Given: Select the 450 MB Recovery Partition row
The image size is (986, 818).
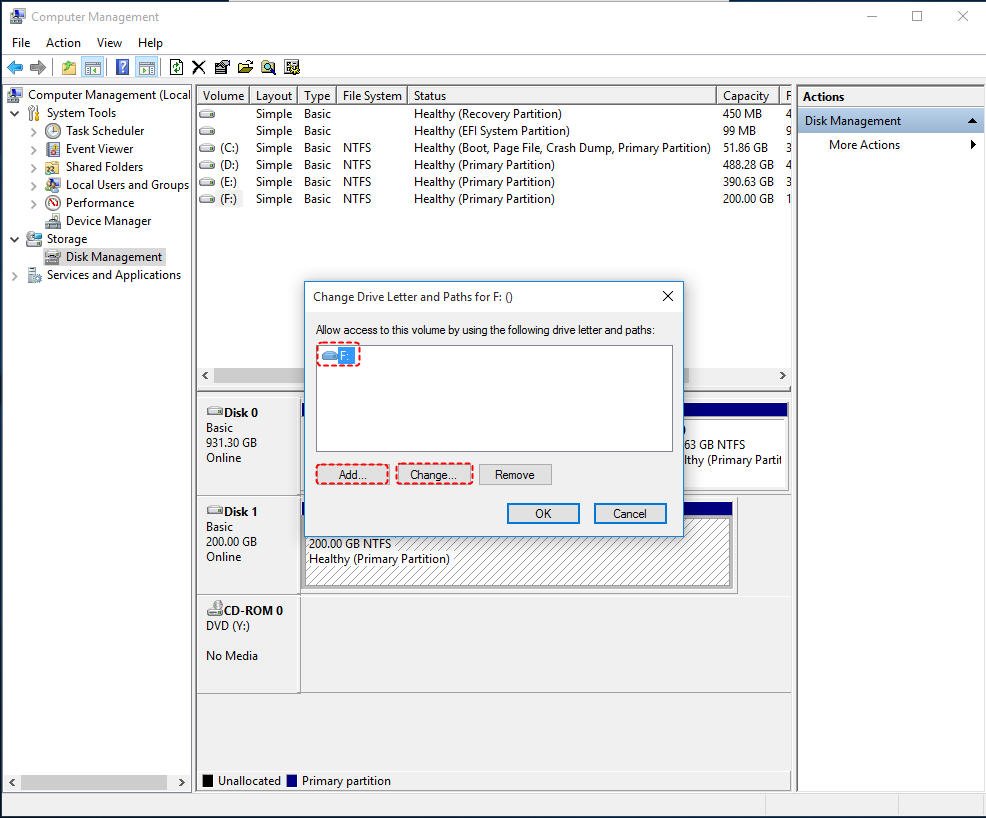Looking at the screenshot, I should pos(494,114).
